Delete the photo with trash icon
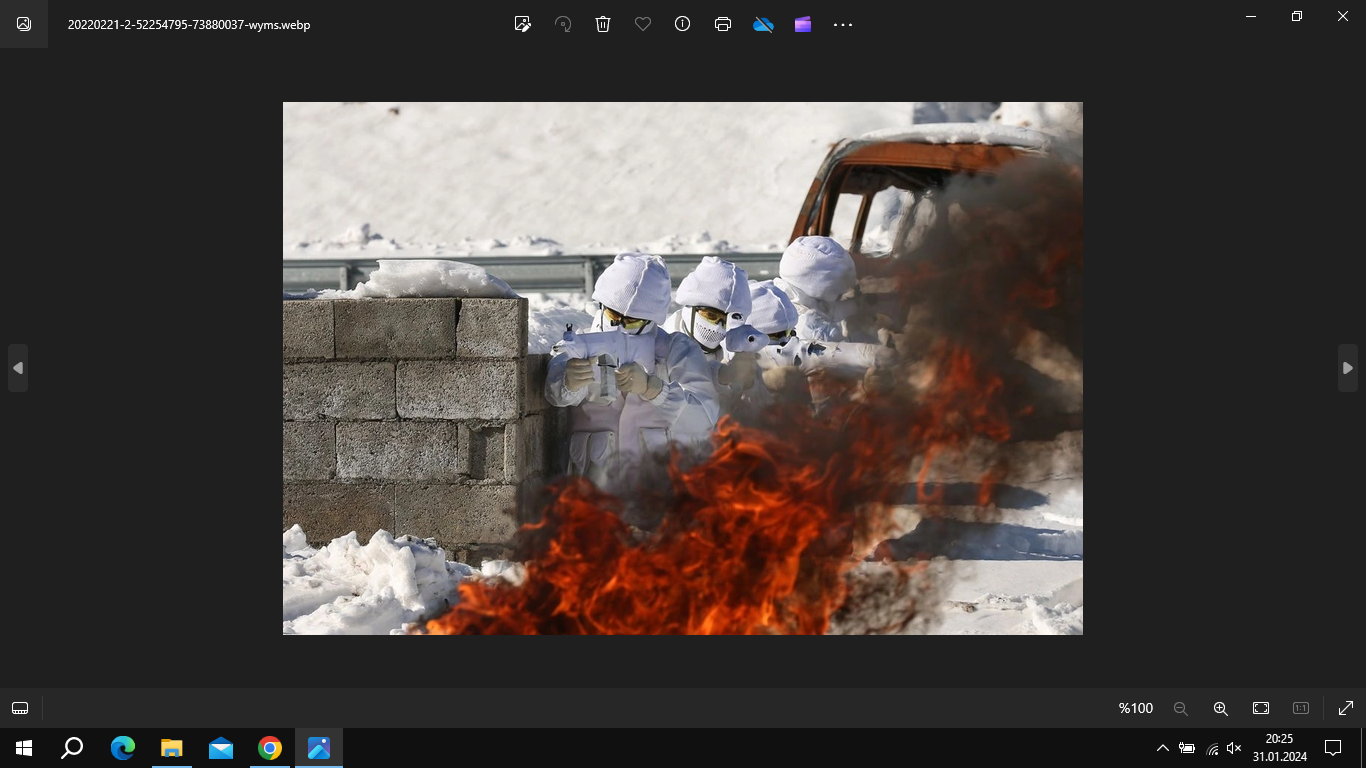The width and height of the screenshot is (1366, 768). 603,24
